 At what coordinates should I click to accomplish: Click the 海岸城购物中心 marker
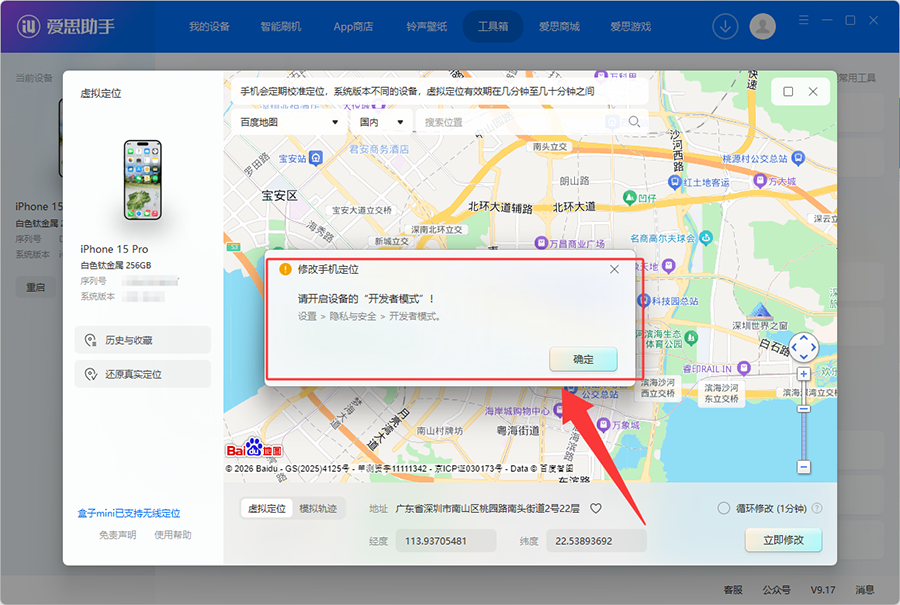559,411
